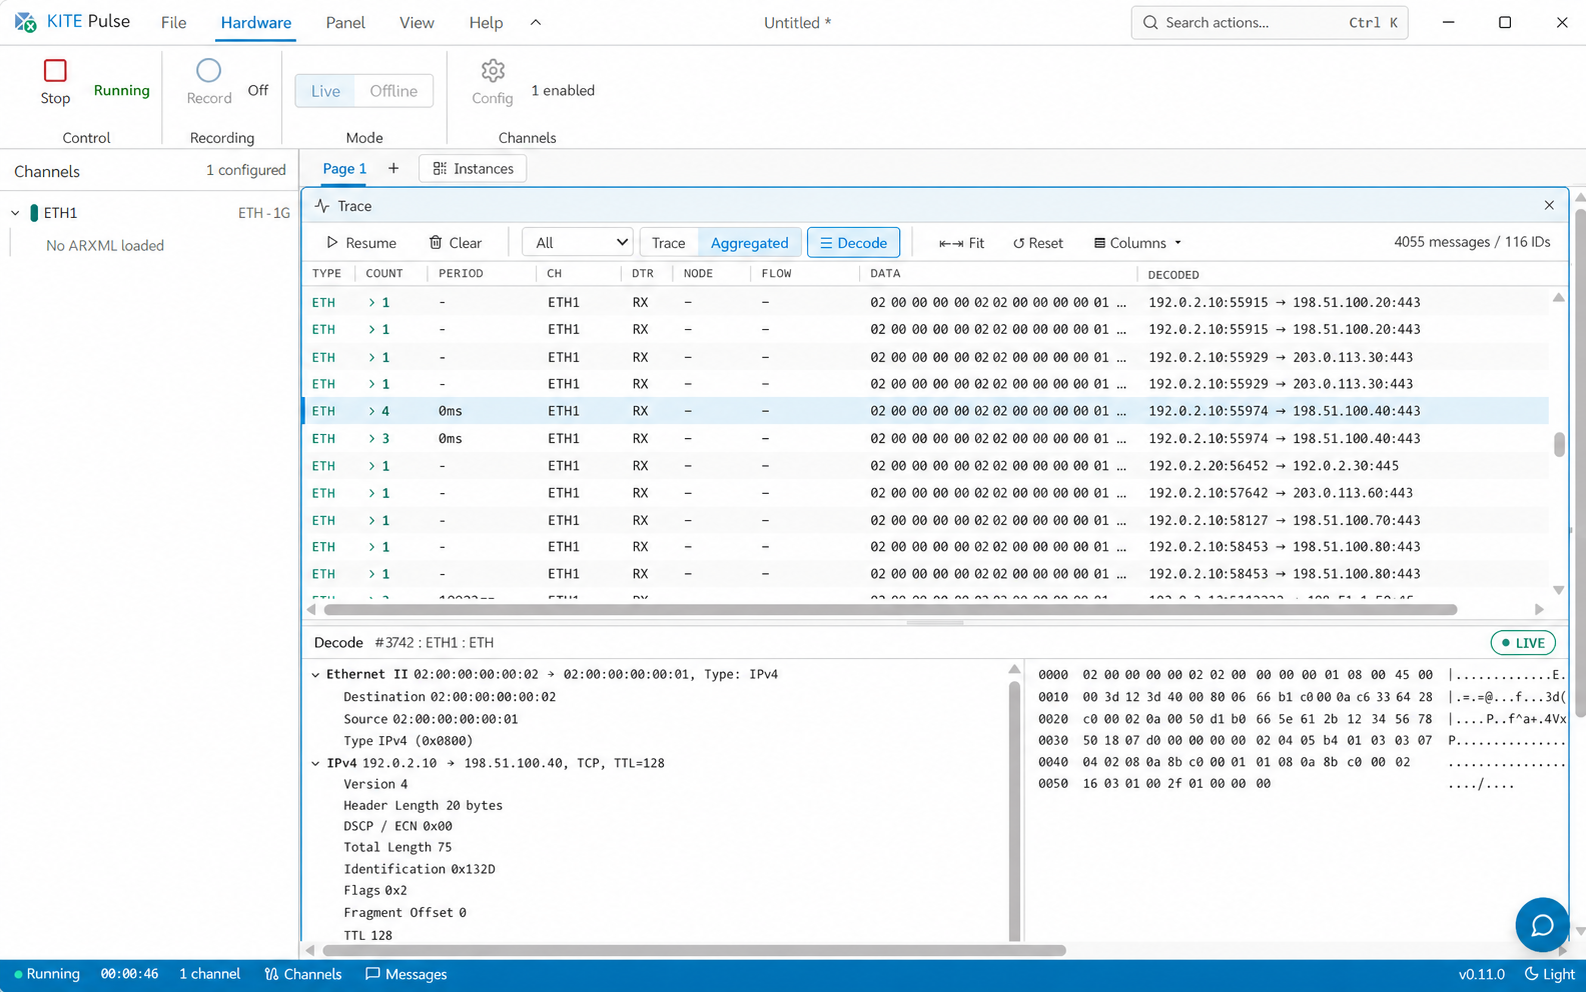Screen dimensions: 1586x992
Task: Collapse the Ethernet II decode section
Action: [316, 674]
